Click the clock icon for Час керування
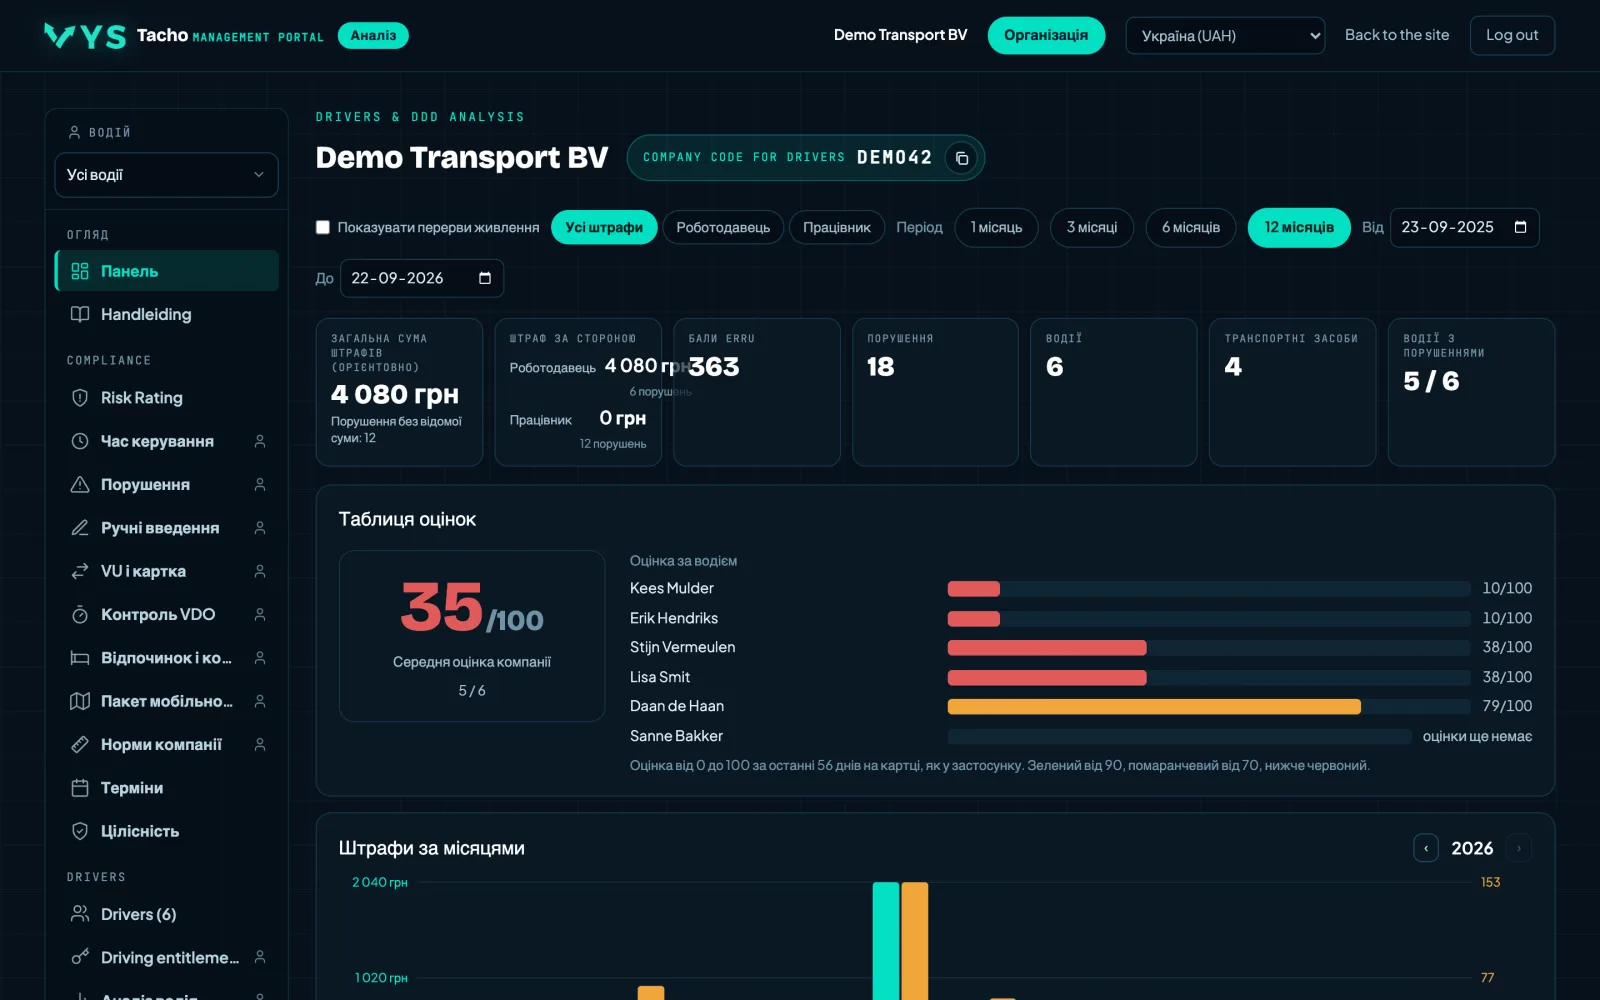The height and width of the screenshot is (1000, 1600). tap(80, 441)
